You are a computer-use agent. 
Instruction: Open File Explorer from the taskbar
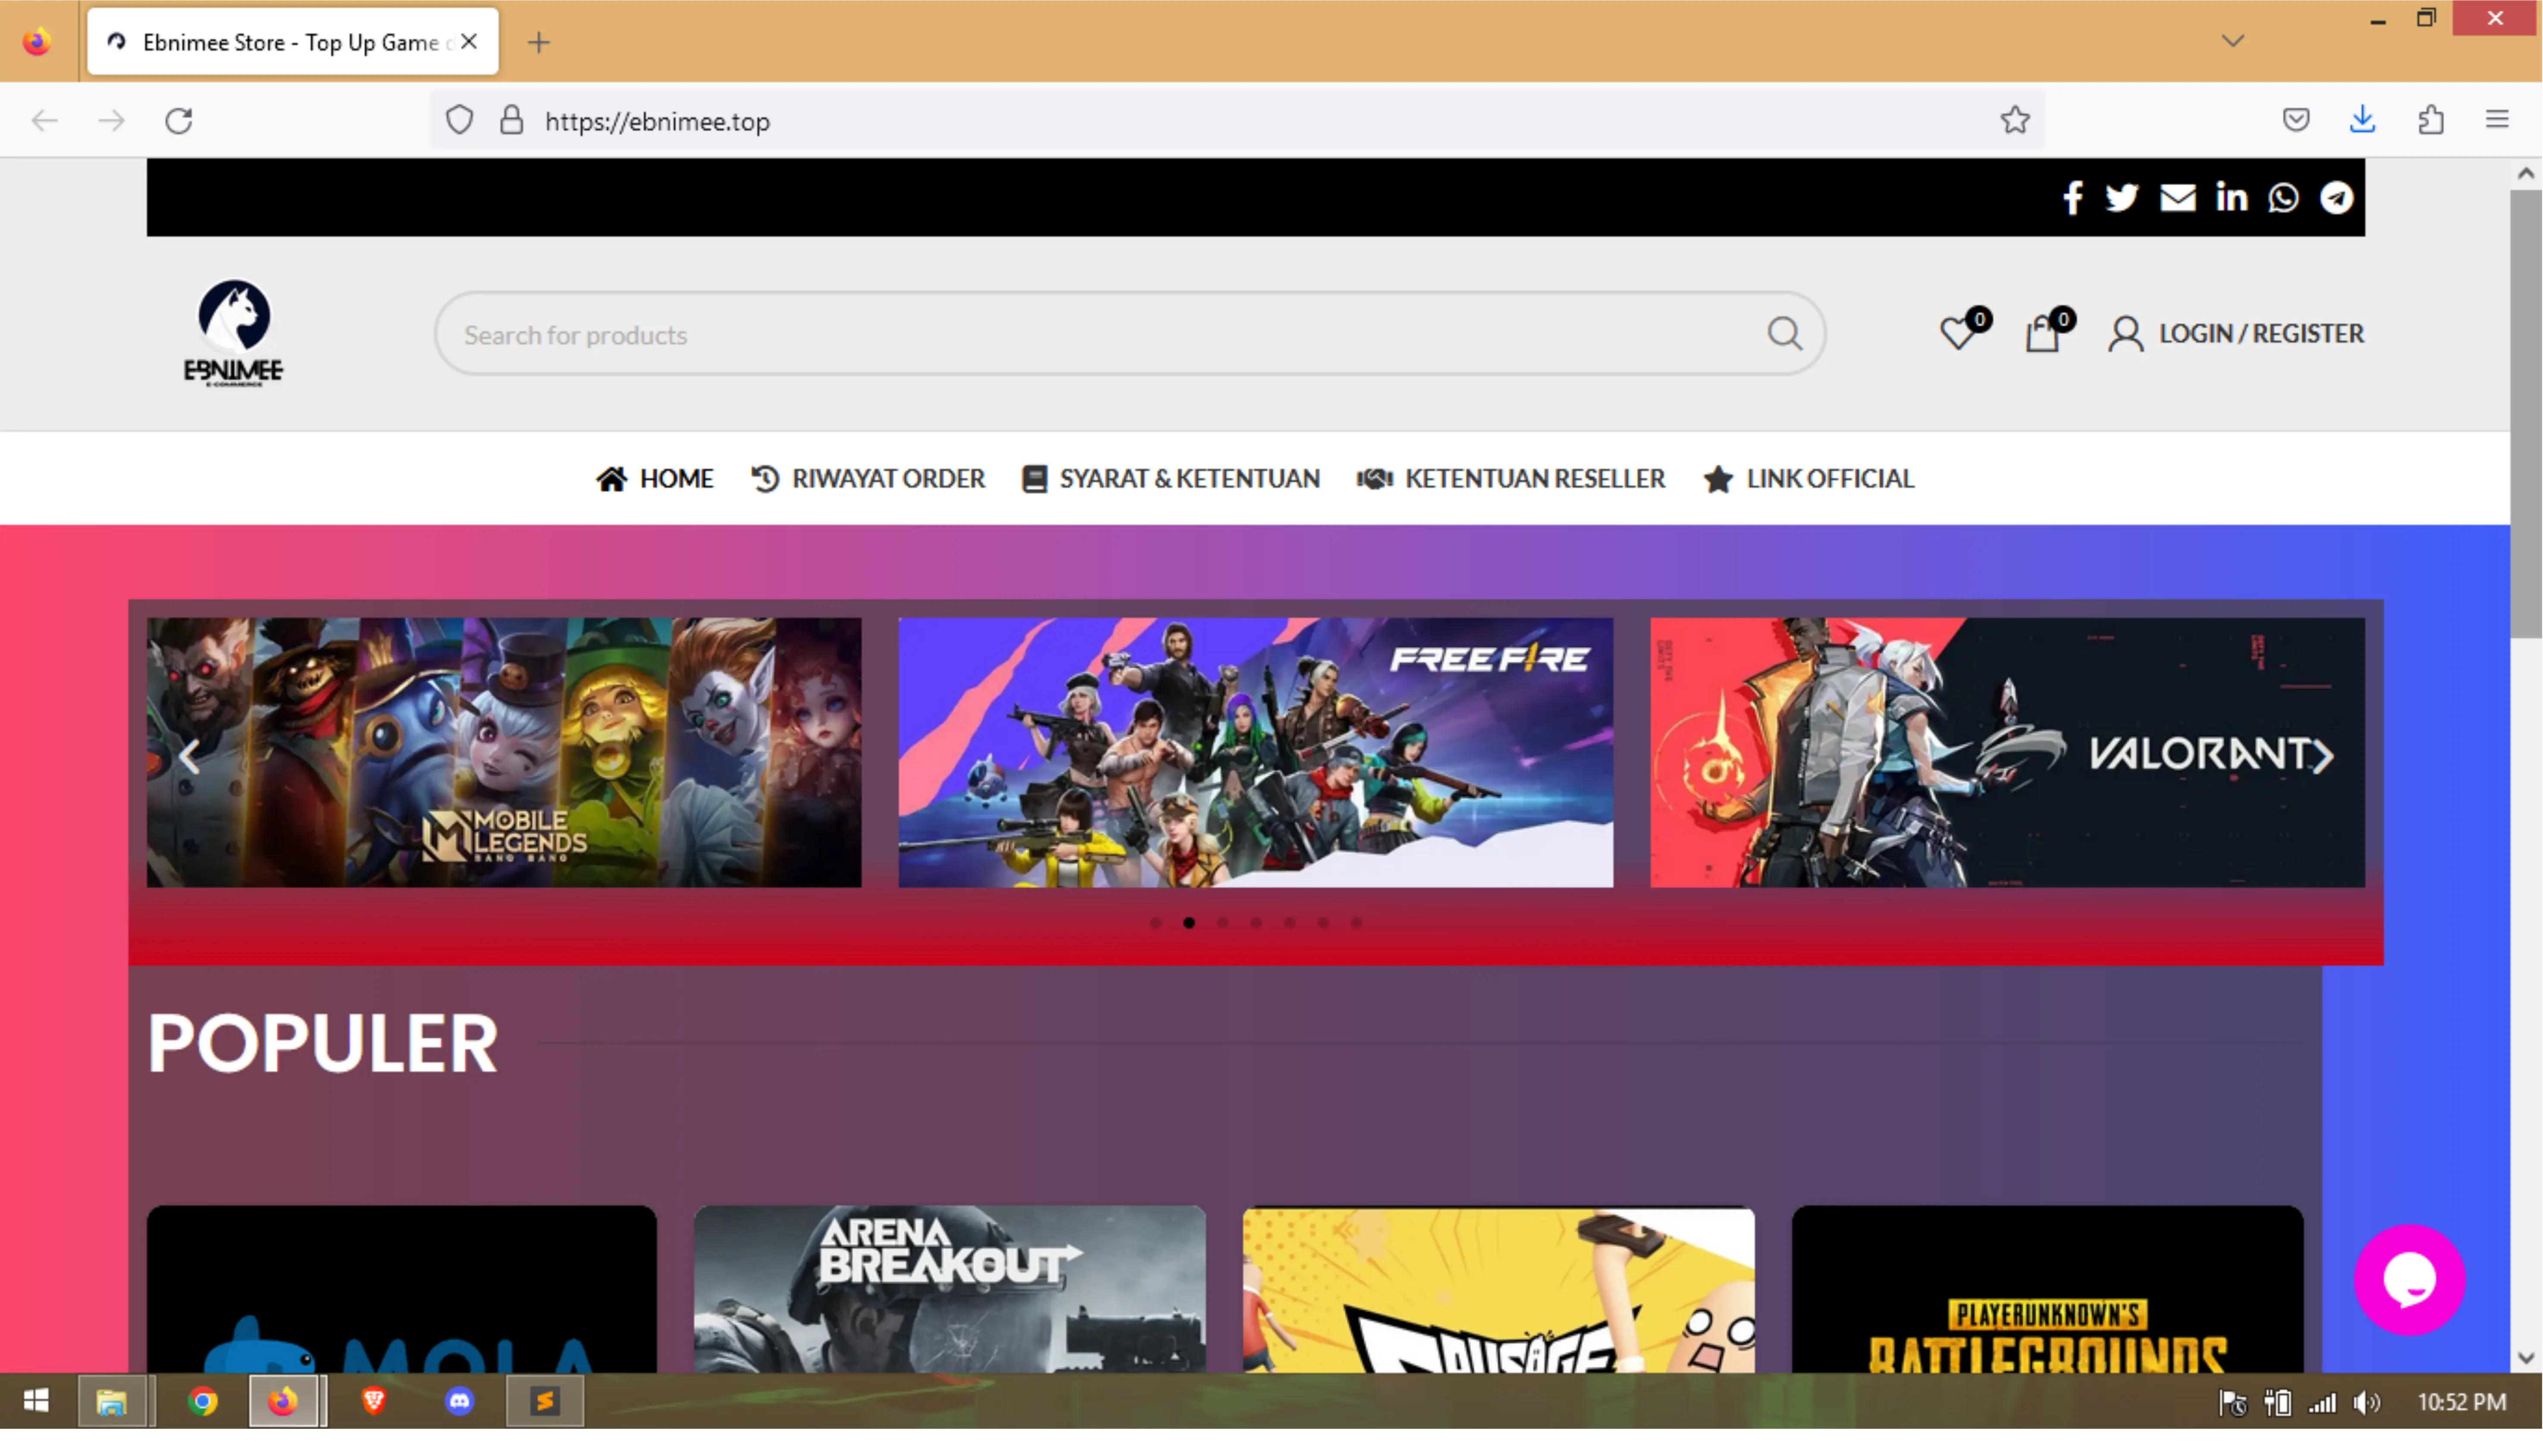click(x=112, y=1402)
